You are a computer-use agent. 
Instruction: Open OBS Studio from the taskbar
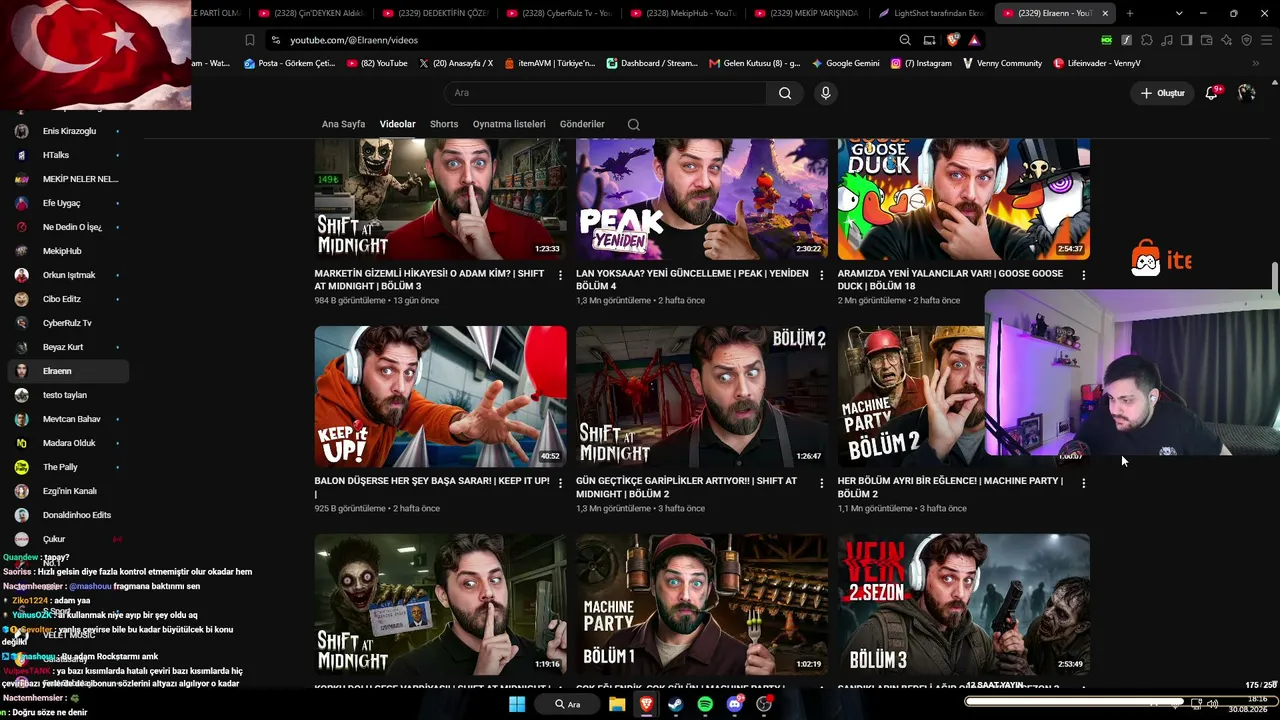765,704
